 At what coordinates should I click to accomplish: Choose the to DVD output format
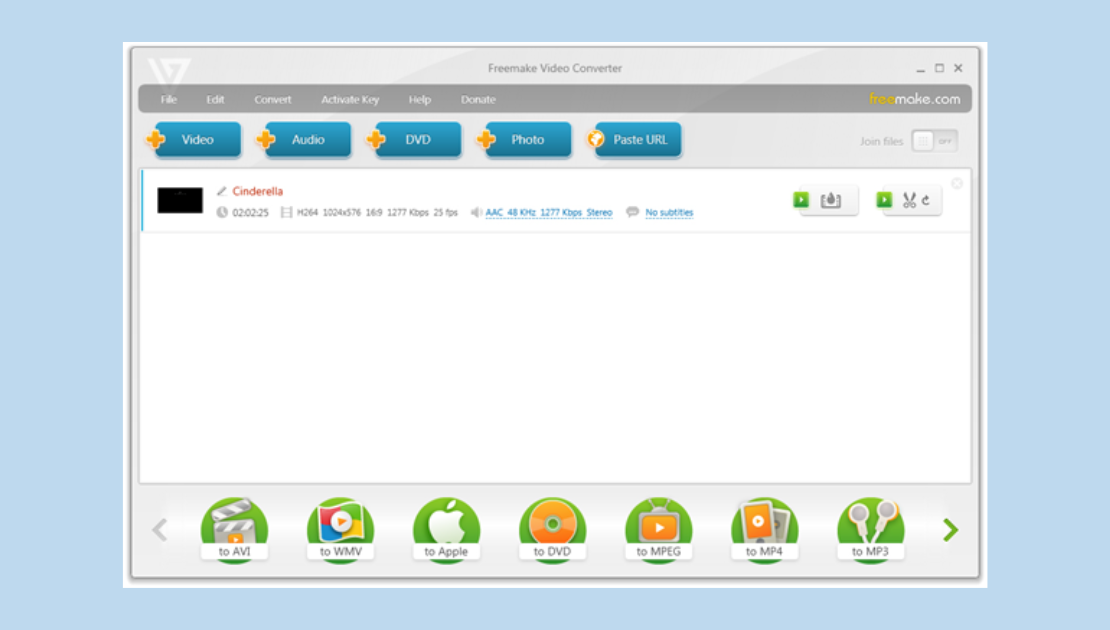tap(552, 530)
